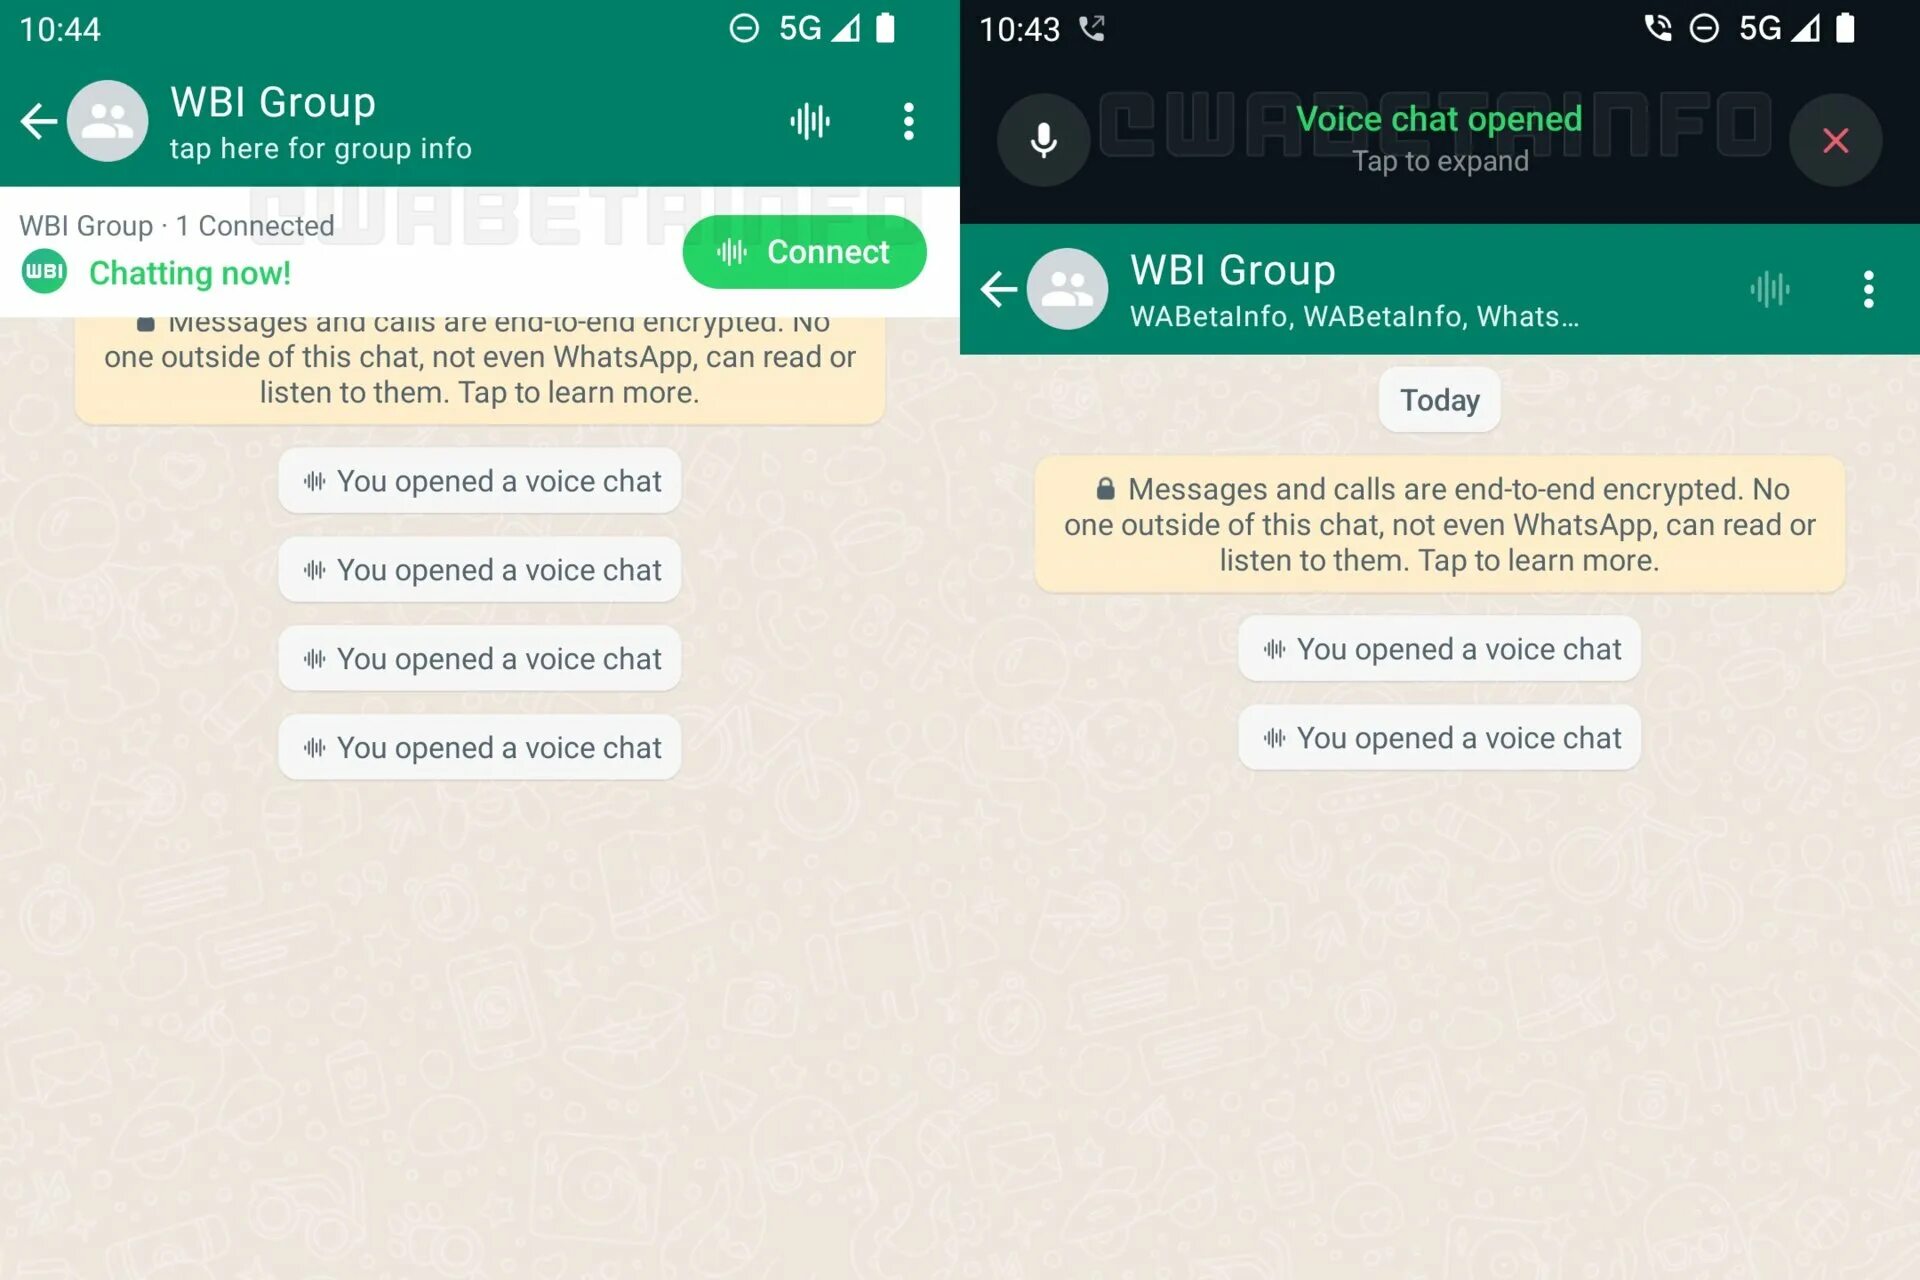Tap the group avatar icon left screen
Screen dimensions: 1920x1280
coord(107,121)
